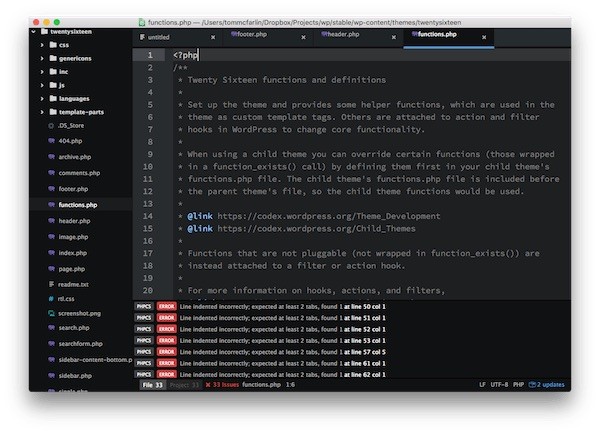The height and width of the screenshot is (433, 600).
Task: Show linter issues for Project scope
Action: tap(184, 385)
